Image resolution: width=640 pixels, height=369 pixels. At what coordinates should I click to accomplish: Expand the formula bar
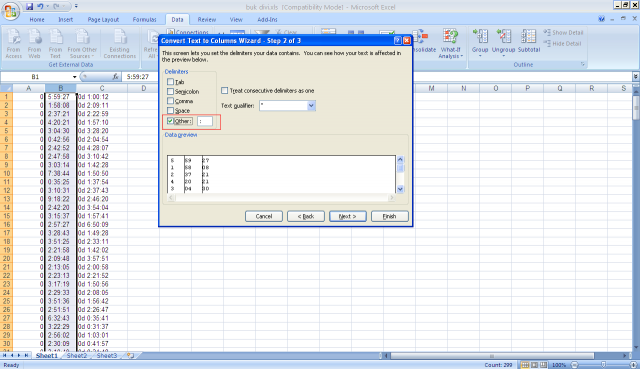coord(636,76)
